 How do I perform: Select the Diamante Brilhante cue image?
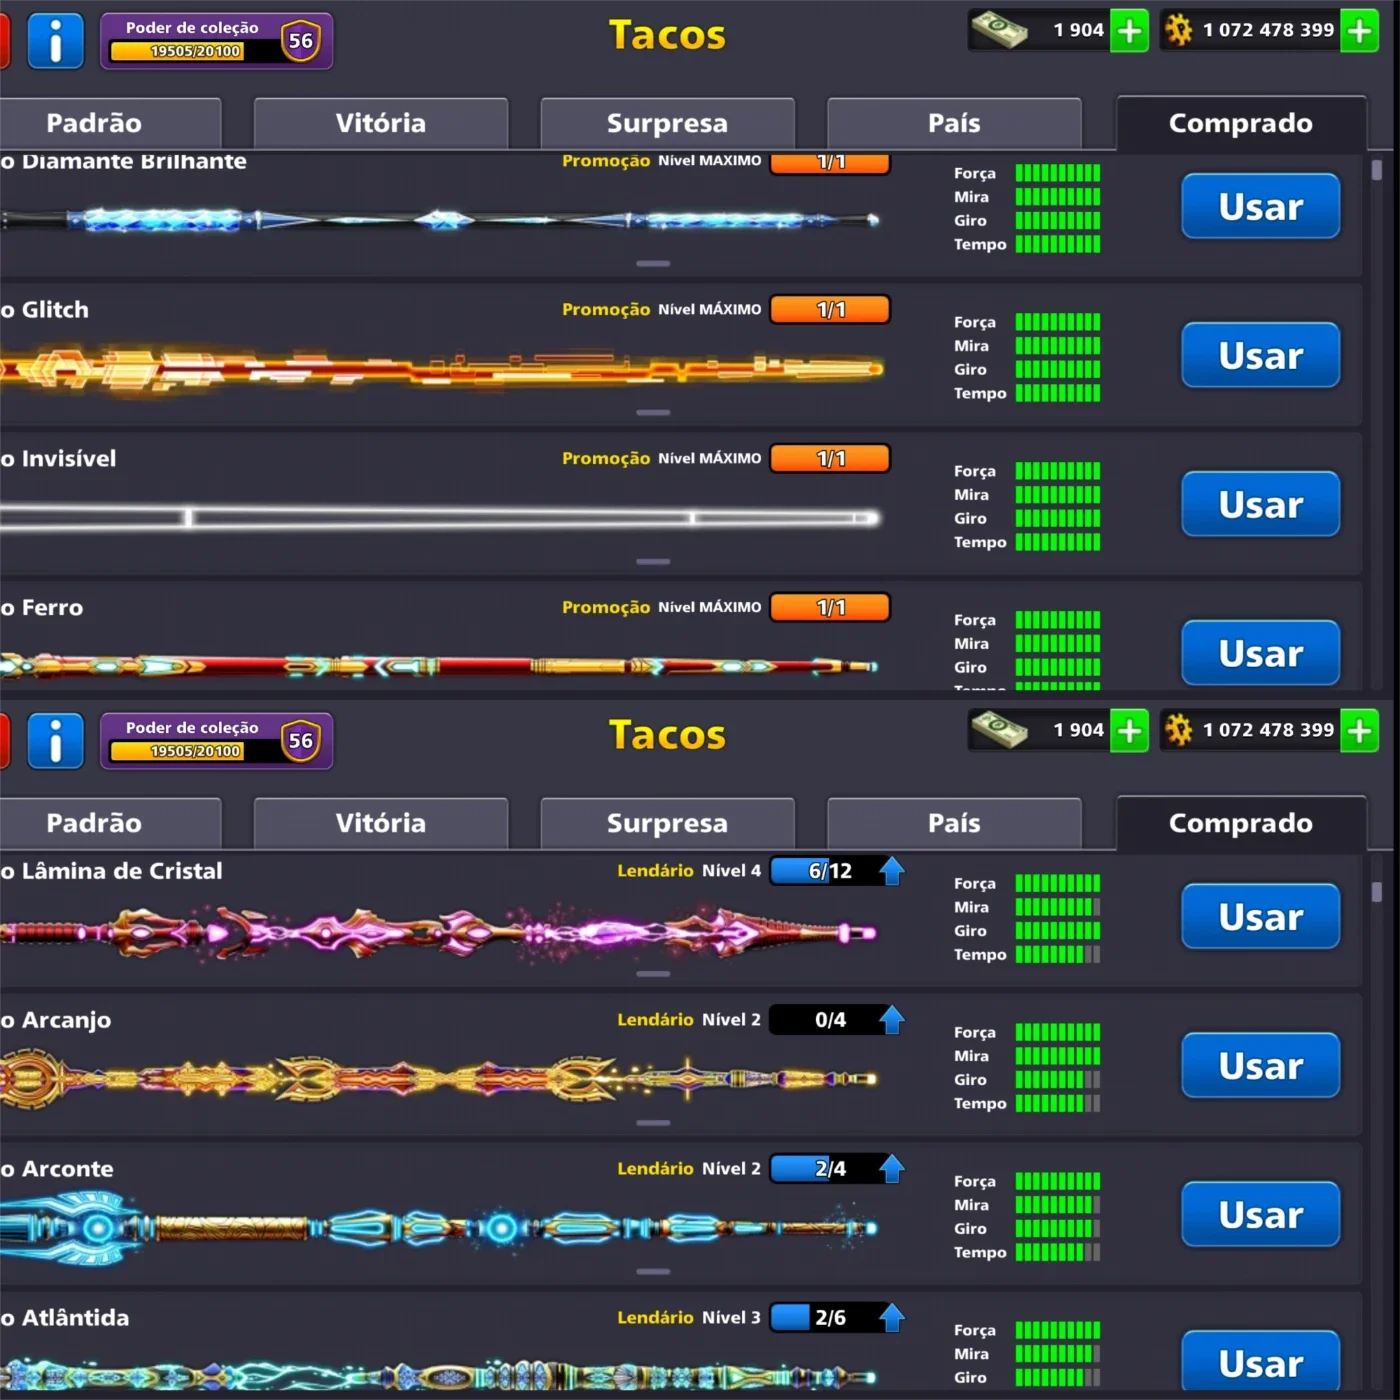point(440,220)
